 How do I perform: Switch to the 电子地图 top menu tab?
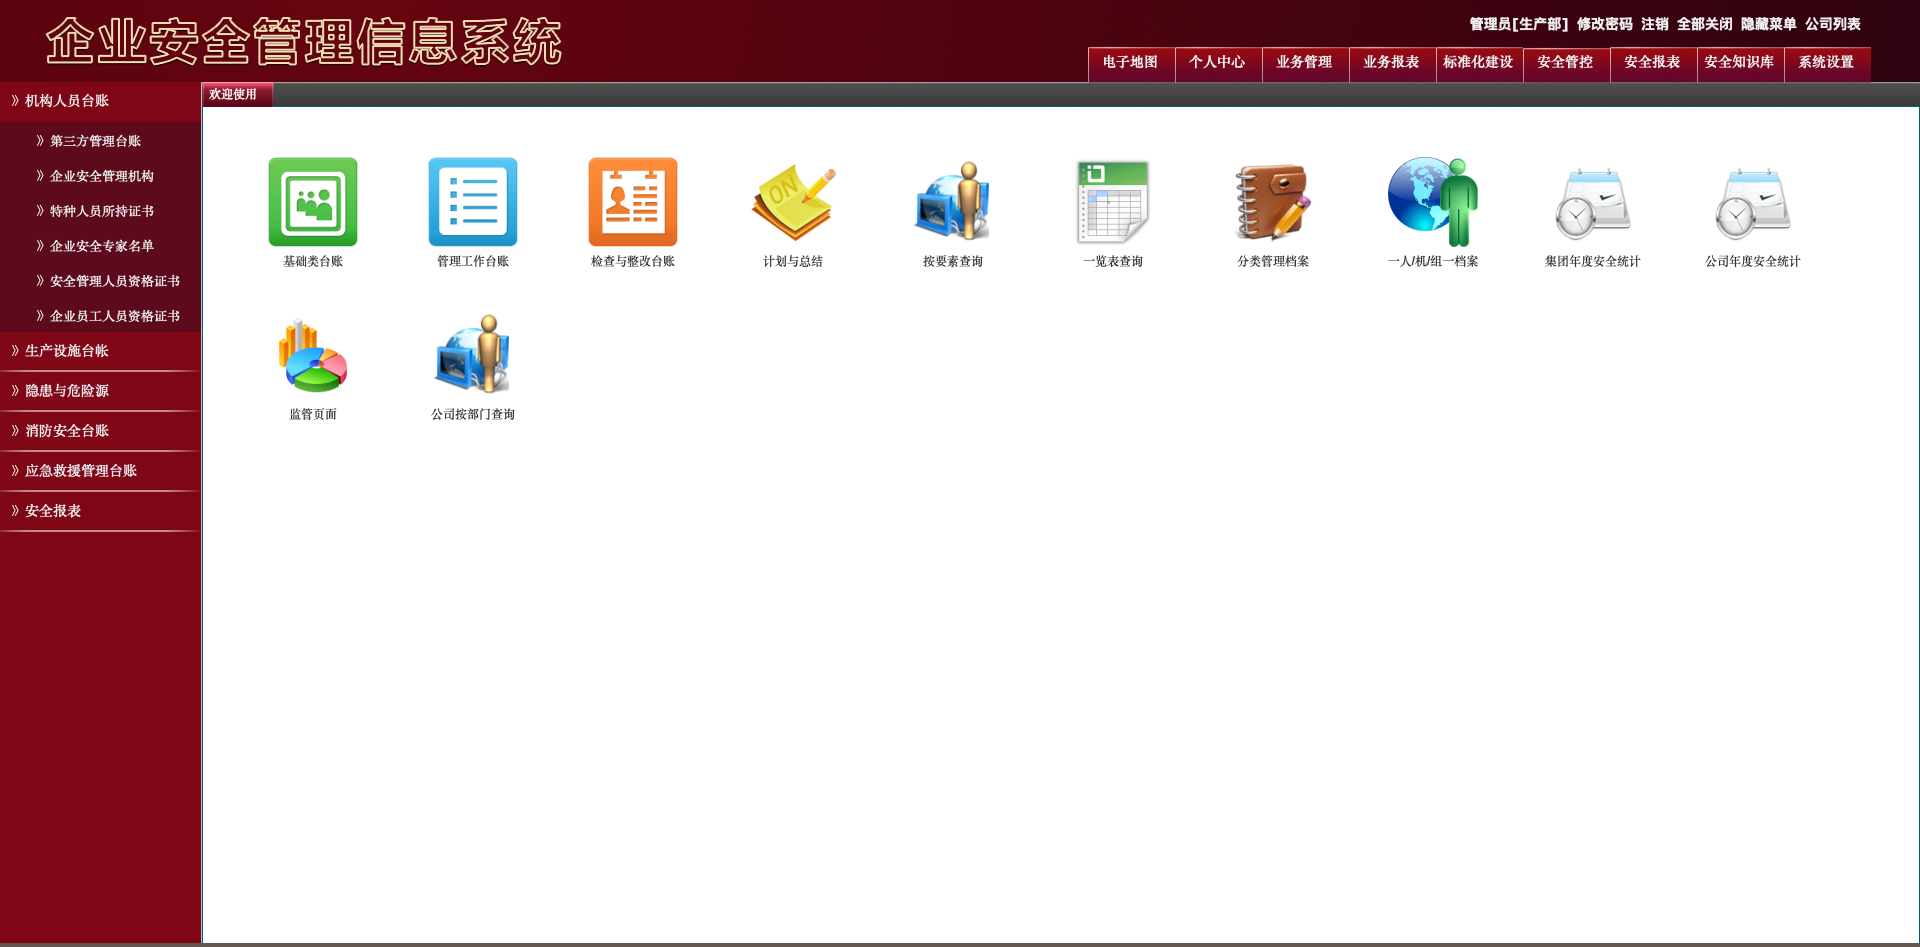click(x=1130, y=63)
